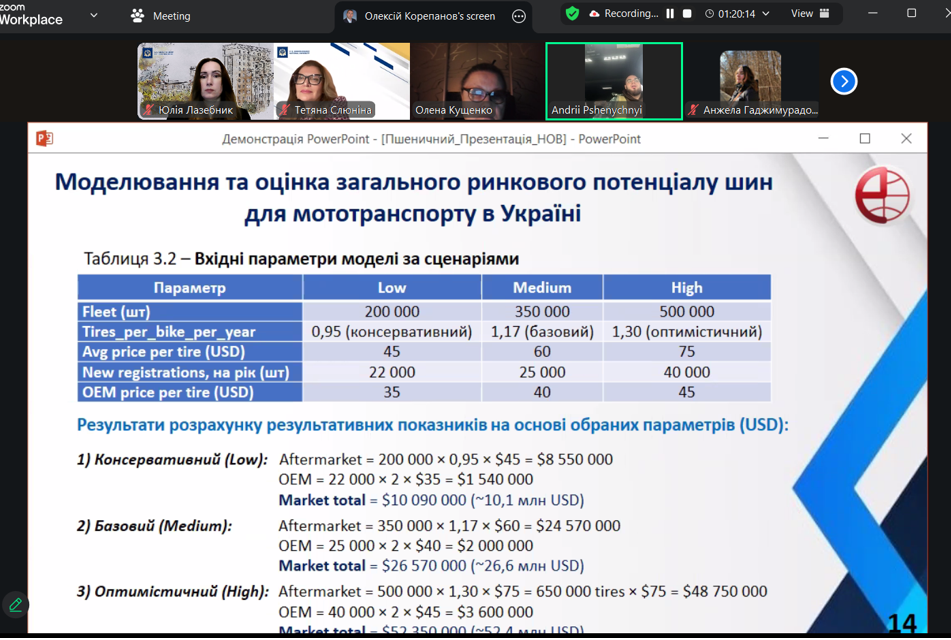Expand the meeting timer dropdown

coord(766,14)
